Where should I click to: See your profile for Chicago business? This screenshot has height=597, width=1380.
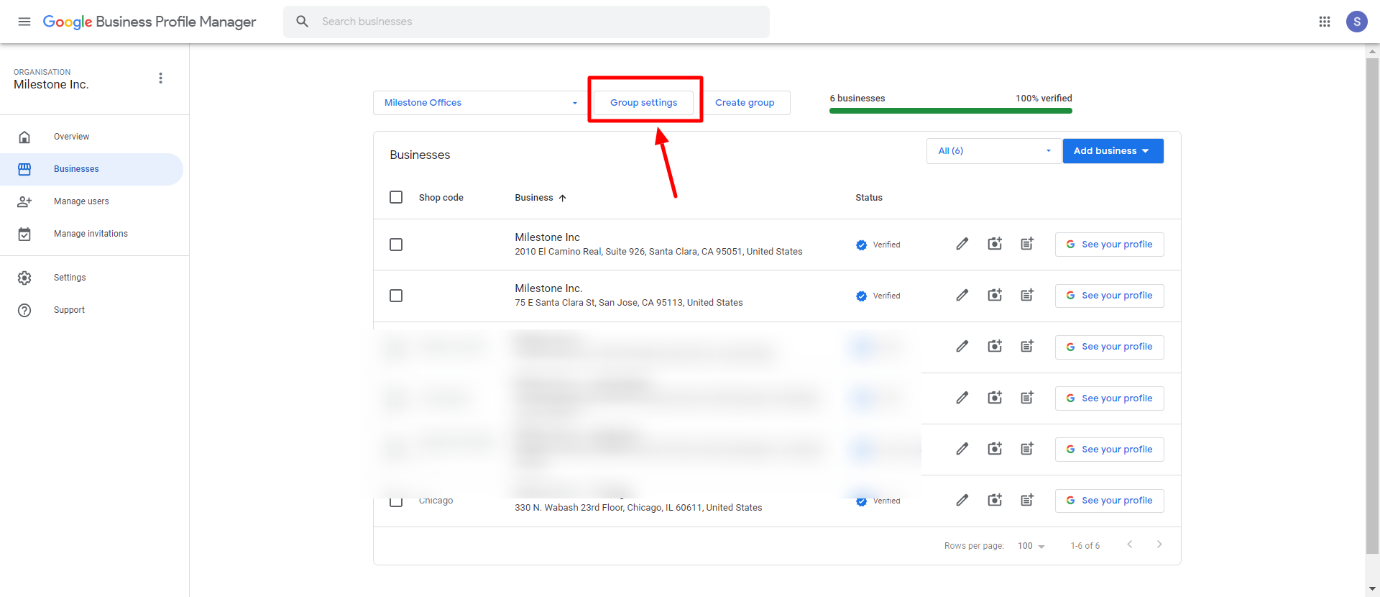pos(1109,500)
